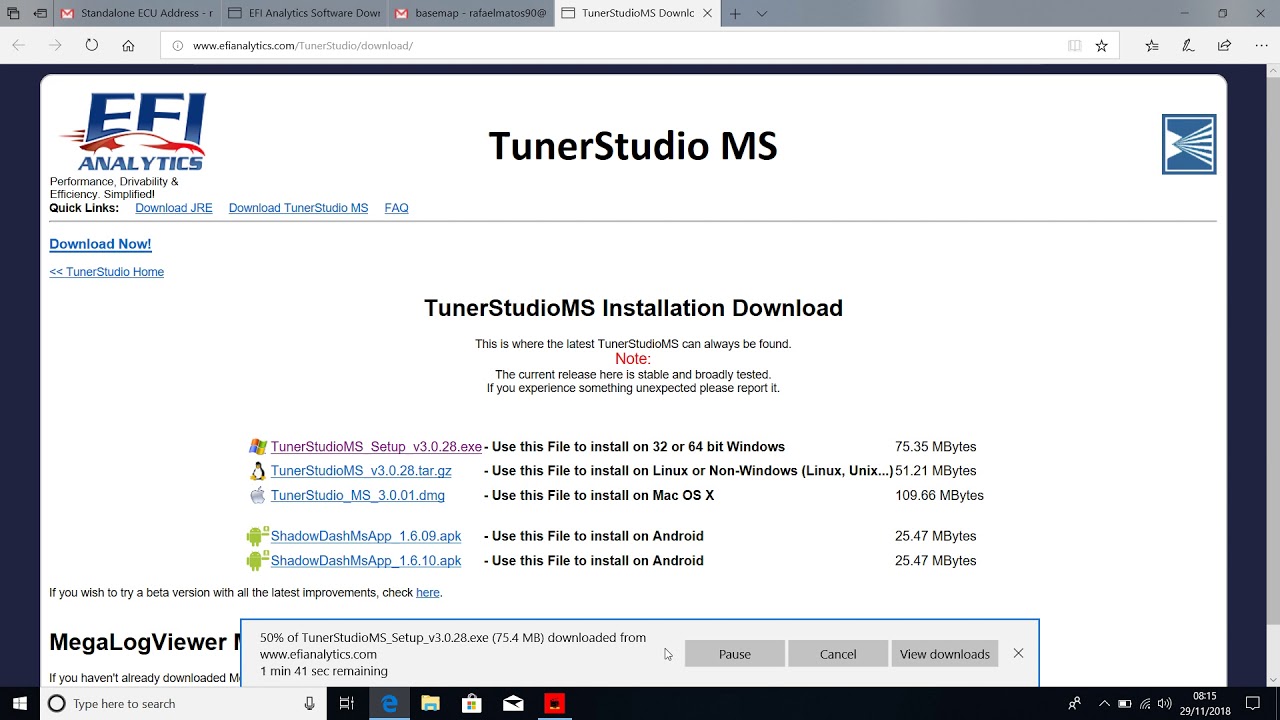The image size is (1280, 720).
Task: Open File Explorer from taskbar
Action: pos(430,704)
